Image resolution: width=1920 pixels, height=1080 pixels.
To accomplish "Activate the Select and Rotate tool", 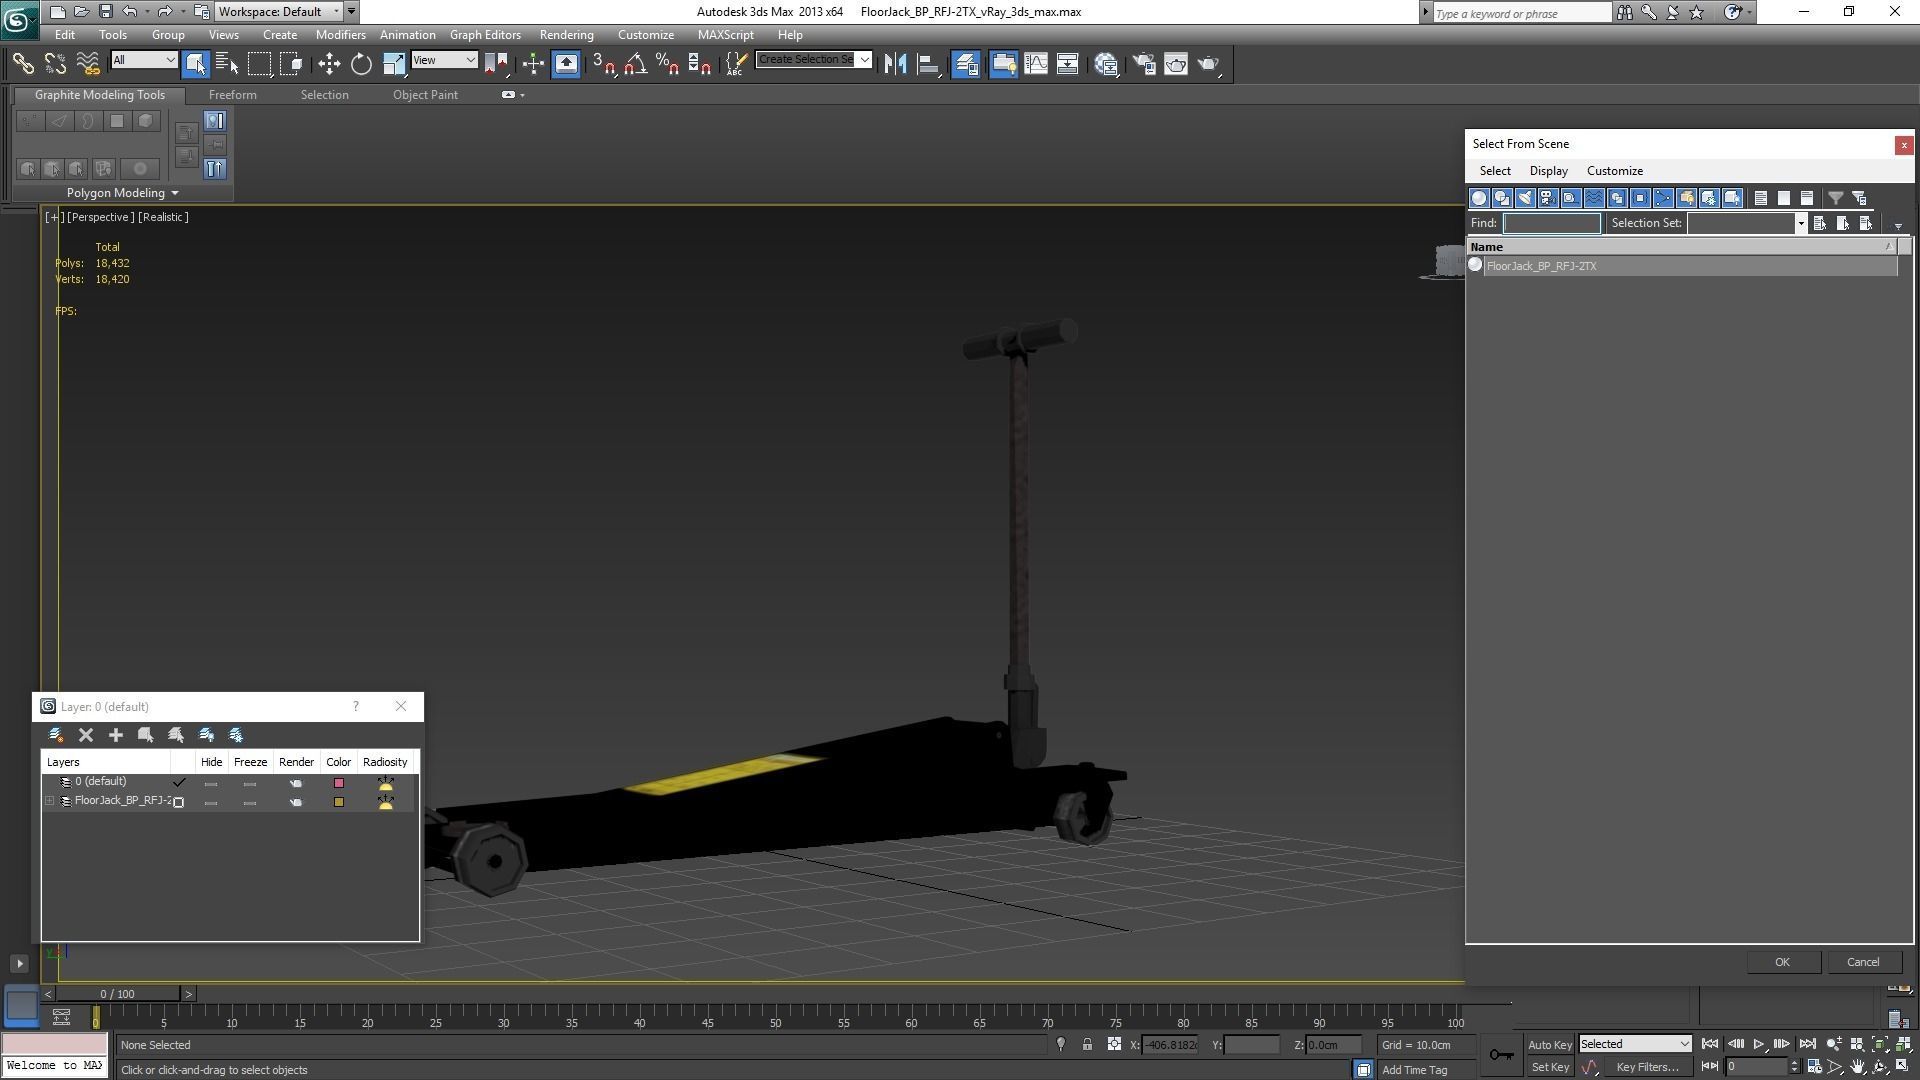I will pos(361,64).
